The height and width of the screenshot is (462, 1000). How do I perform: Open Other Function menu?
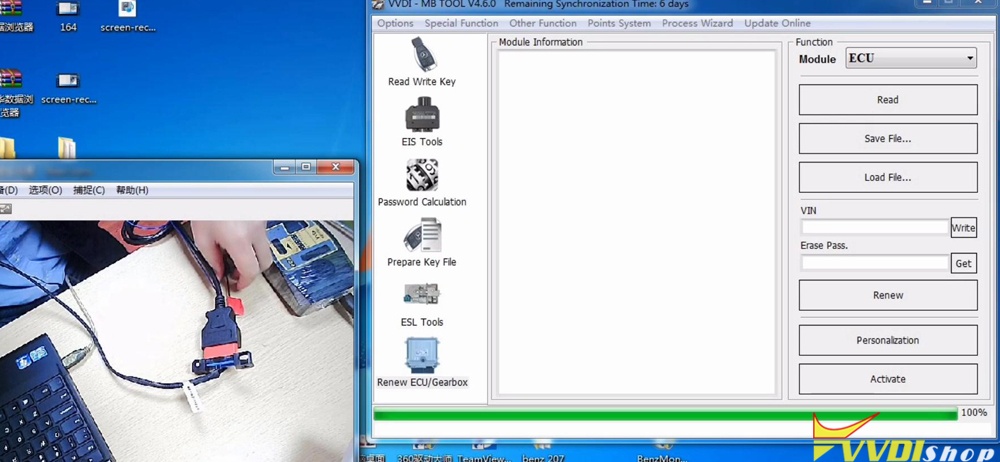(543, 23)
